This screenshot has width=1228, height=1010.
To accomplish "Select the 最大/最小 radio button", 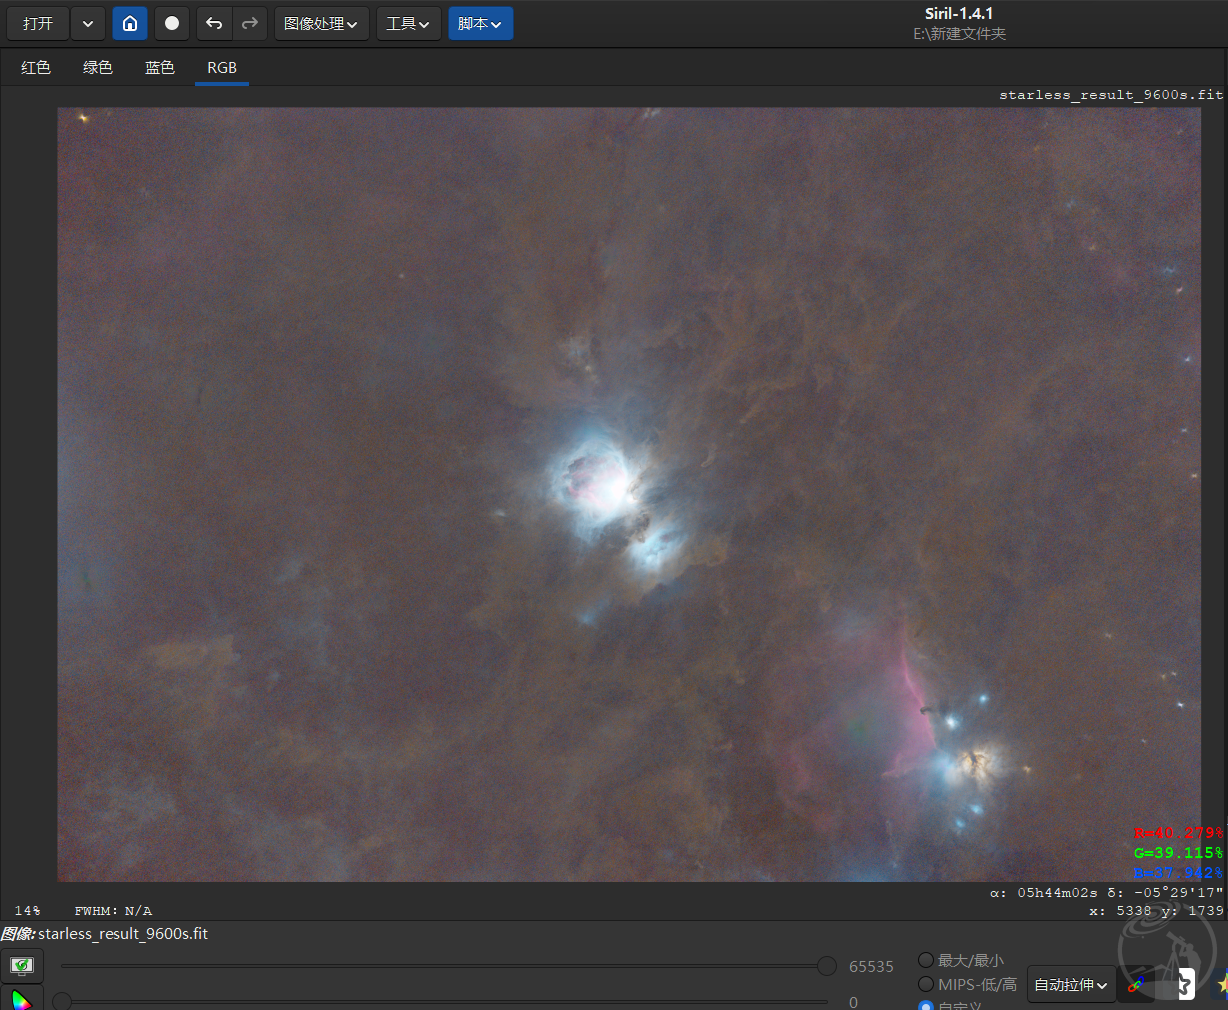I will pyautogui.click(x=926, y=960).
